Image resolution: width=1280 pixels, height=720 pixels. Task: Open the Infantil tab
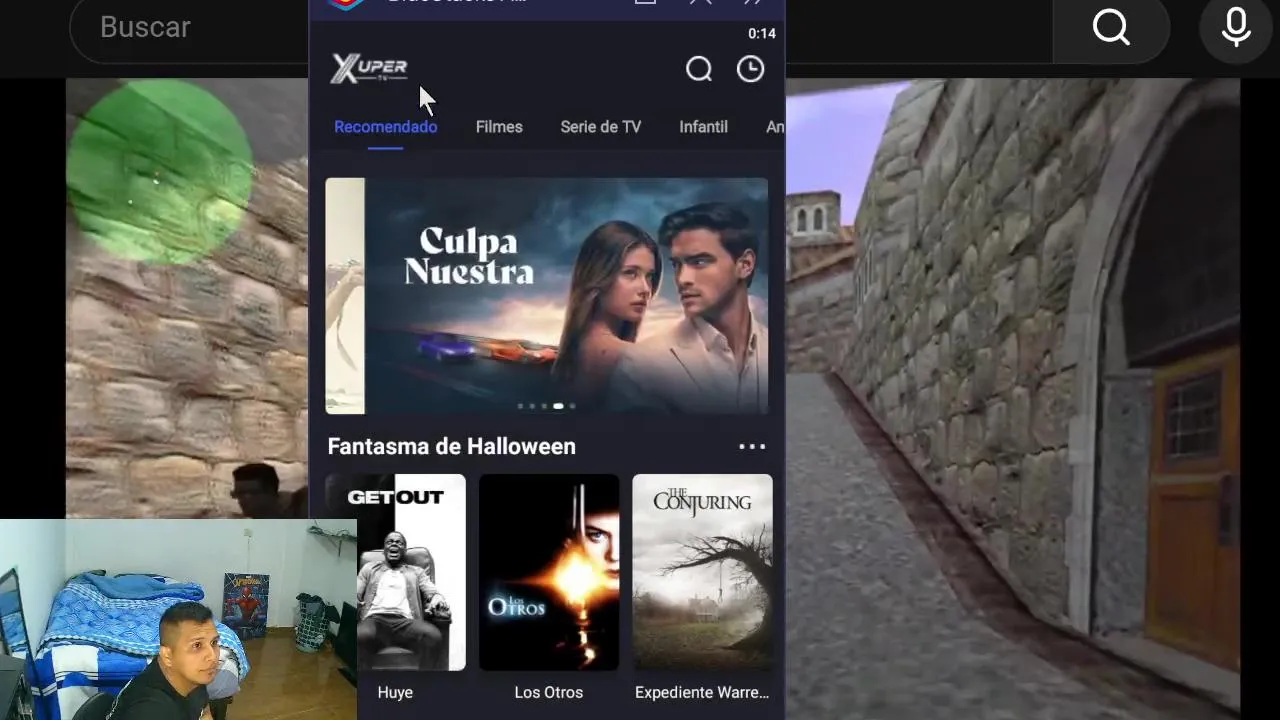click(x=703, y=127)
